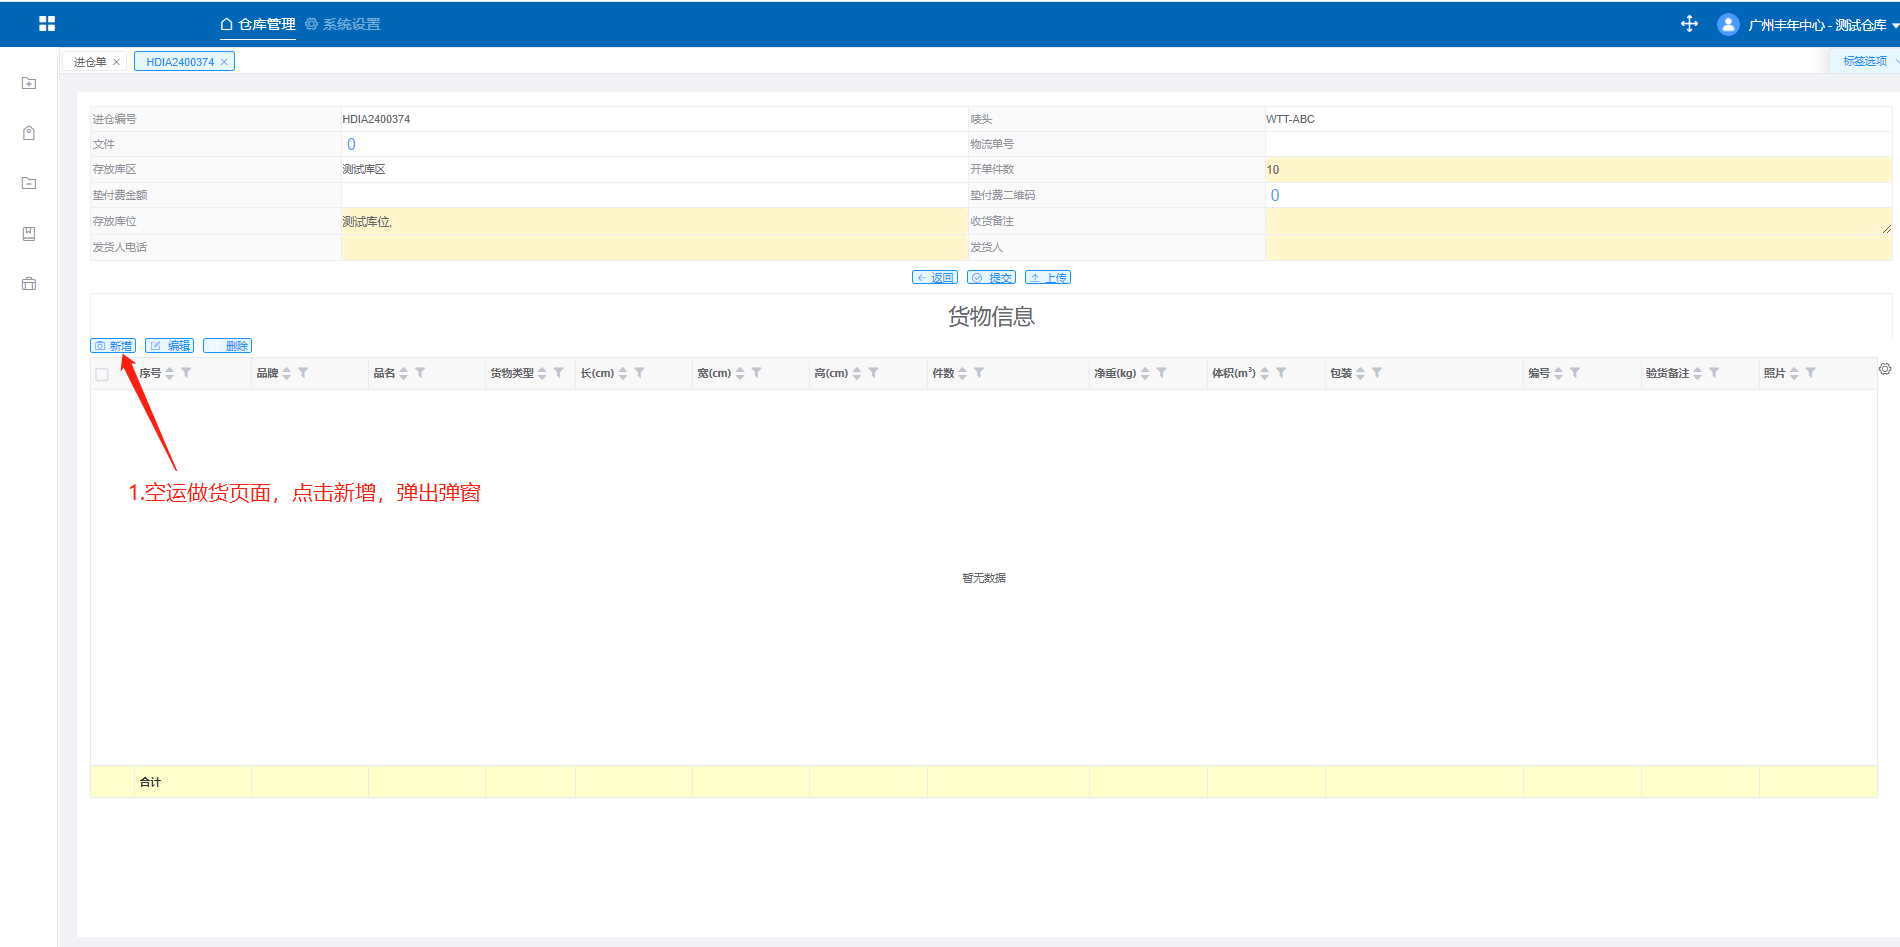
Task: Open the app grid menu icon
Action: pos(47,24)
